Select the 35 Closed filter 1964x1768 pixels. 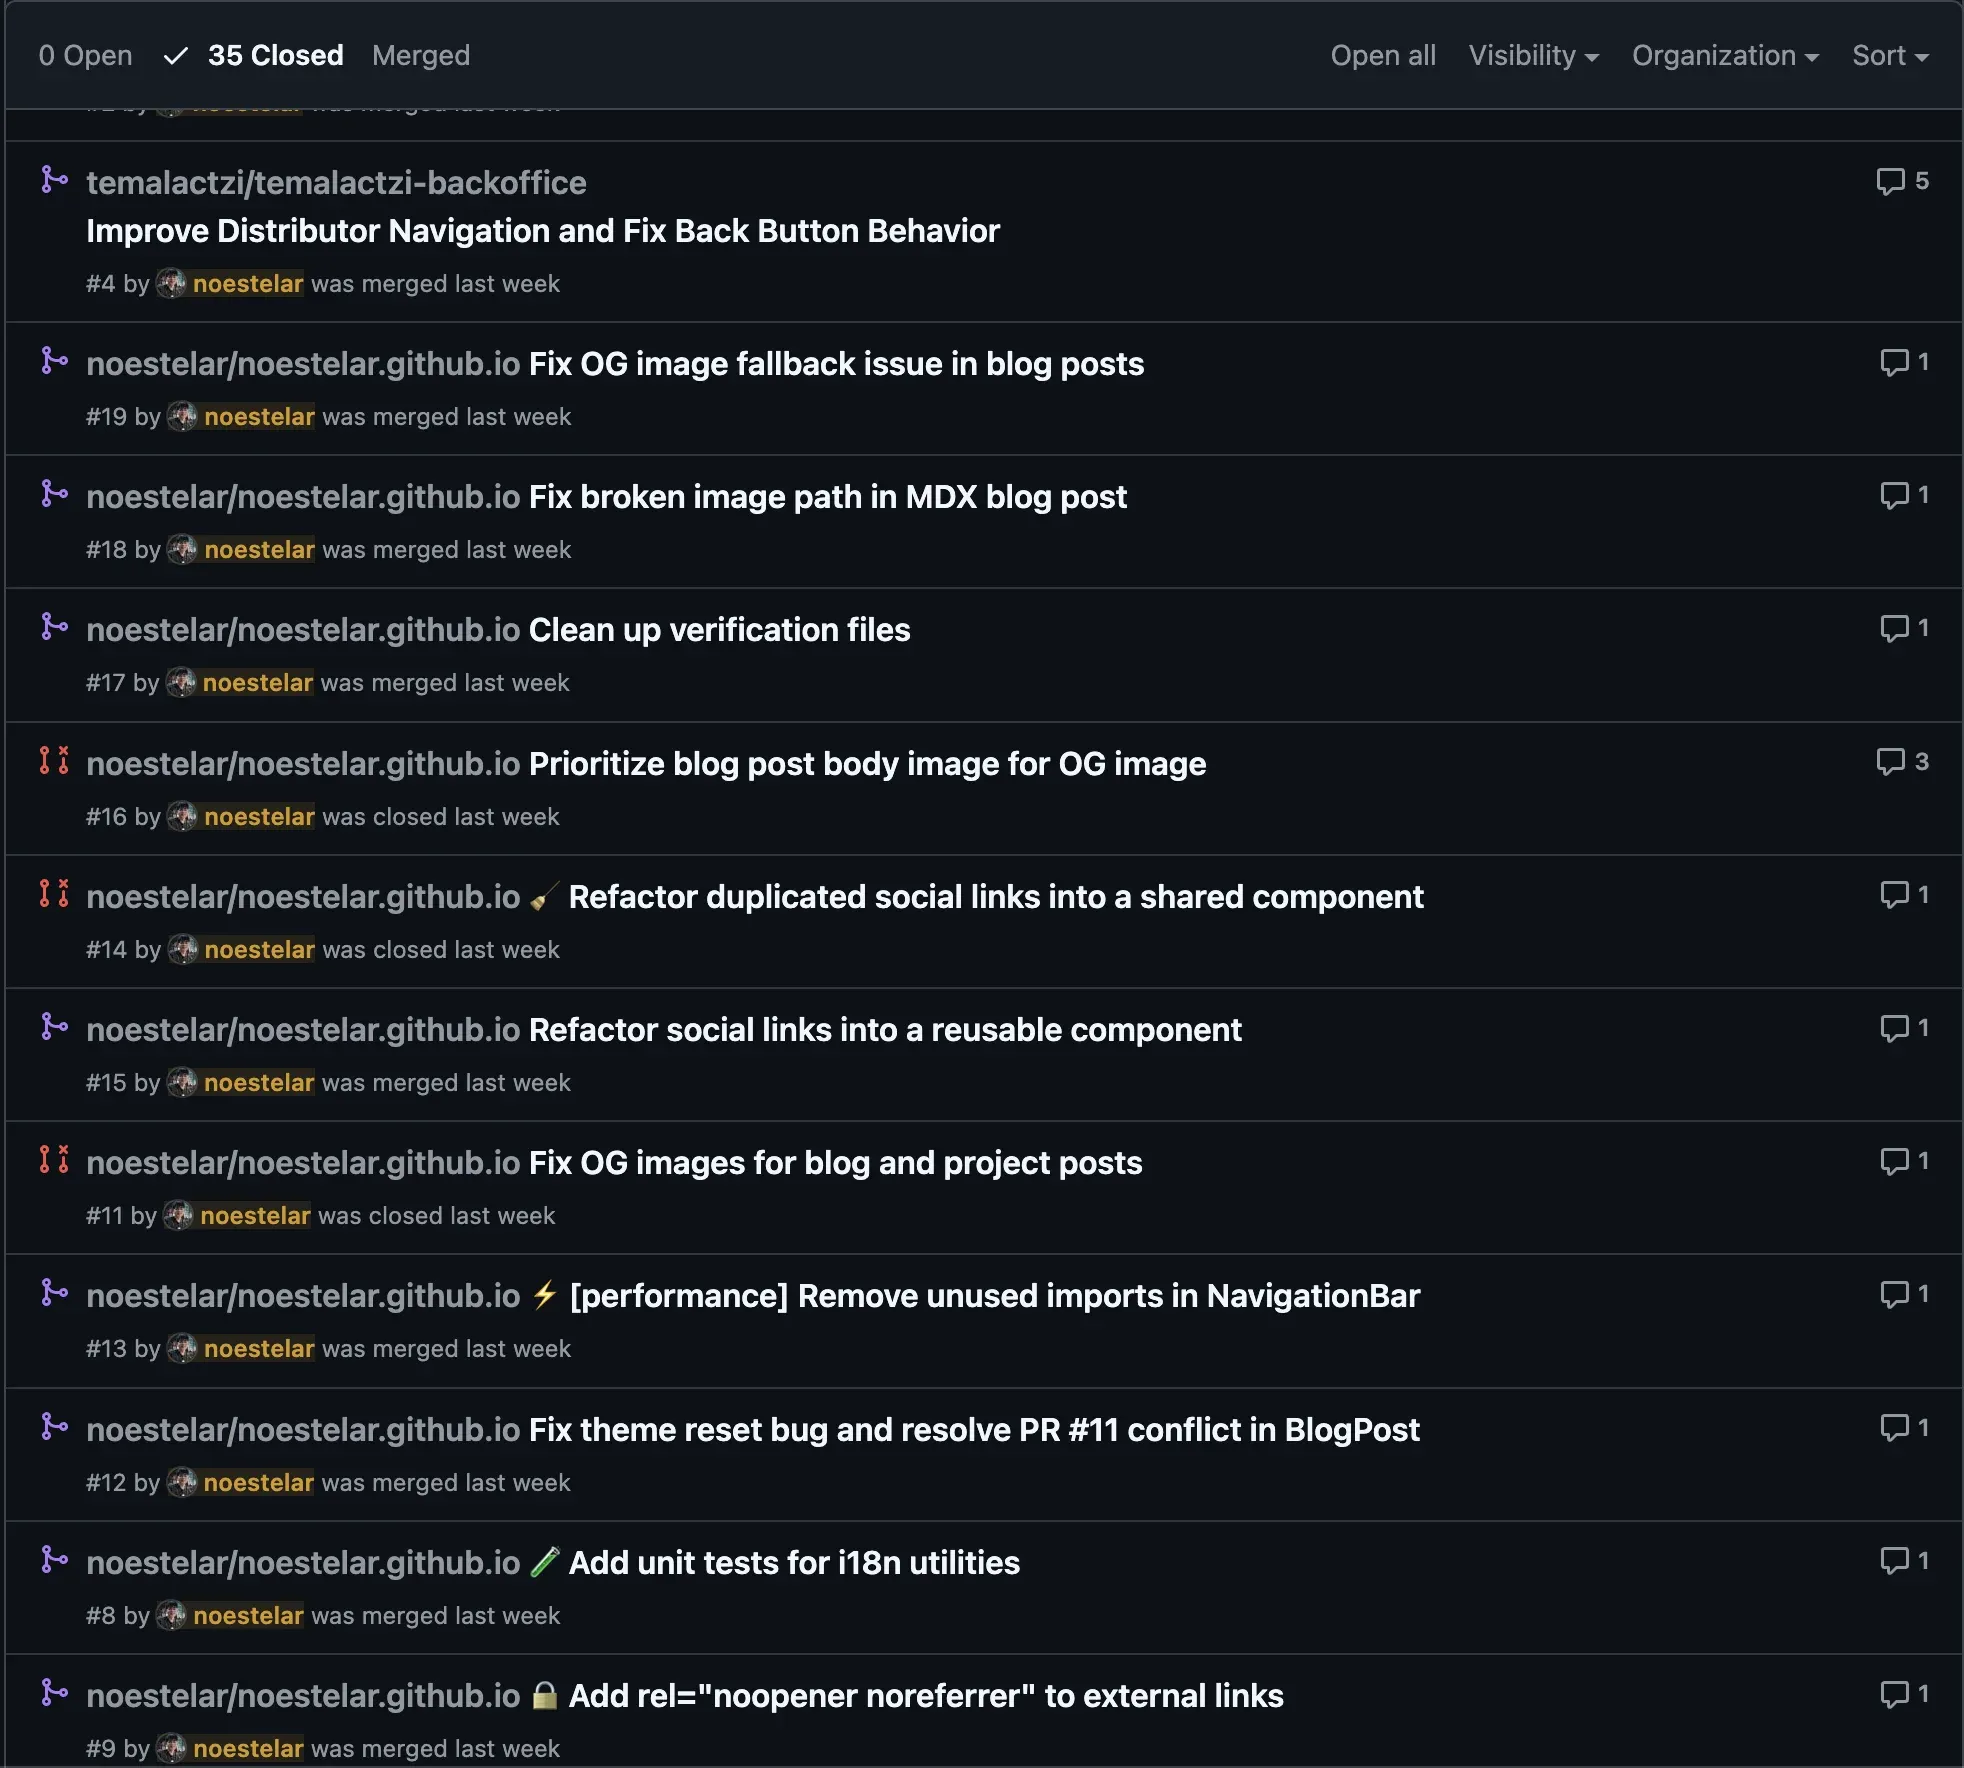point(254,55)
